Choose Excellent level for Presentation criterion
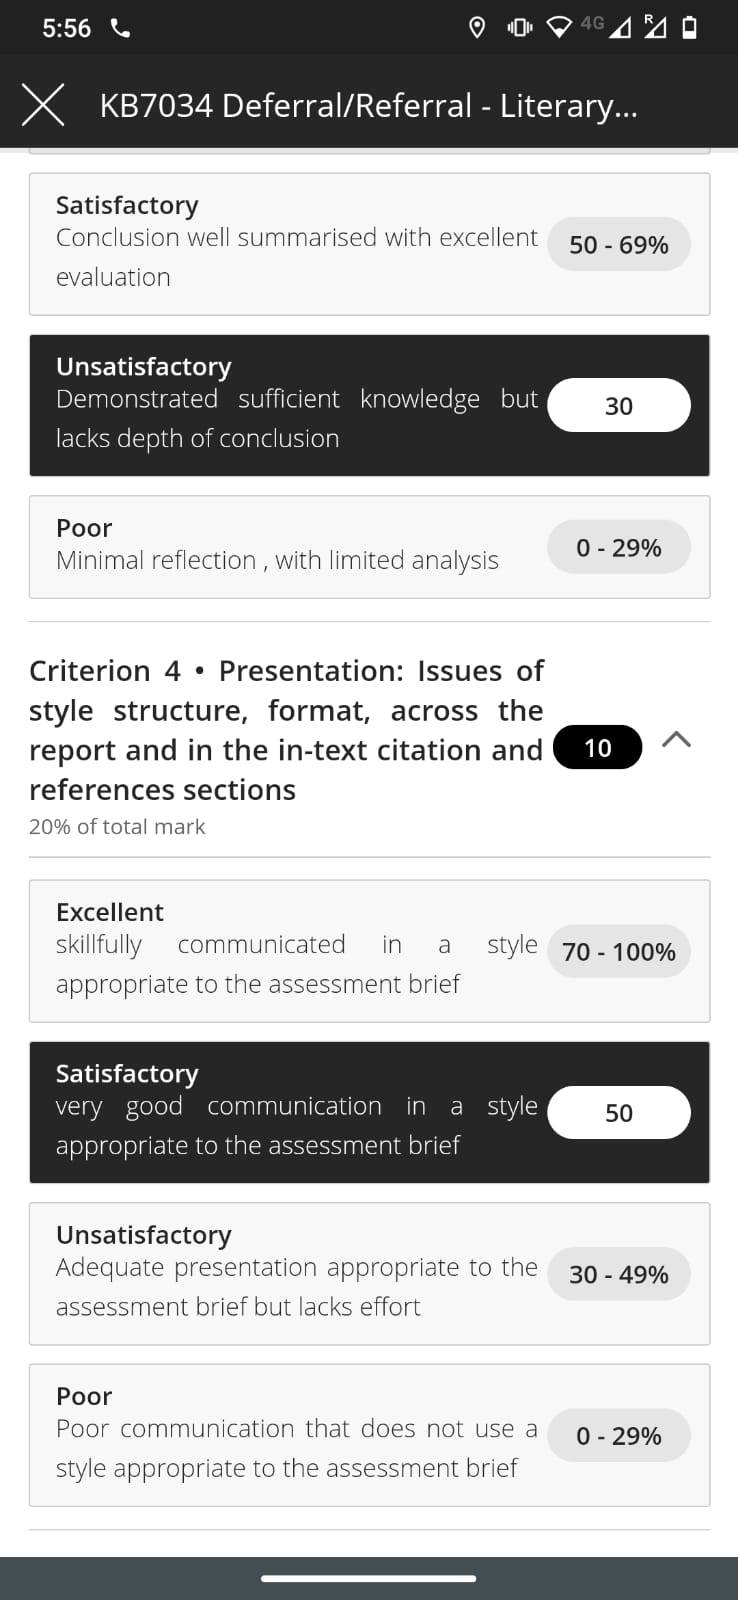Screen dimensions: 738x1600 click(x=369, y=951)
